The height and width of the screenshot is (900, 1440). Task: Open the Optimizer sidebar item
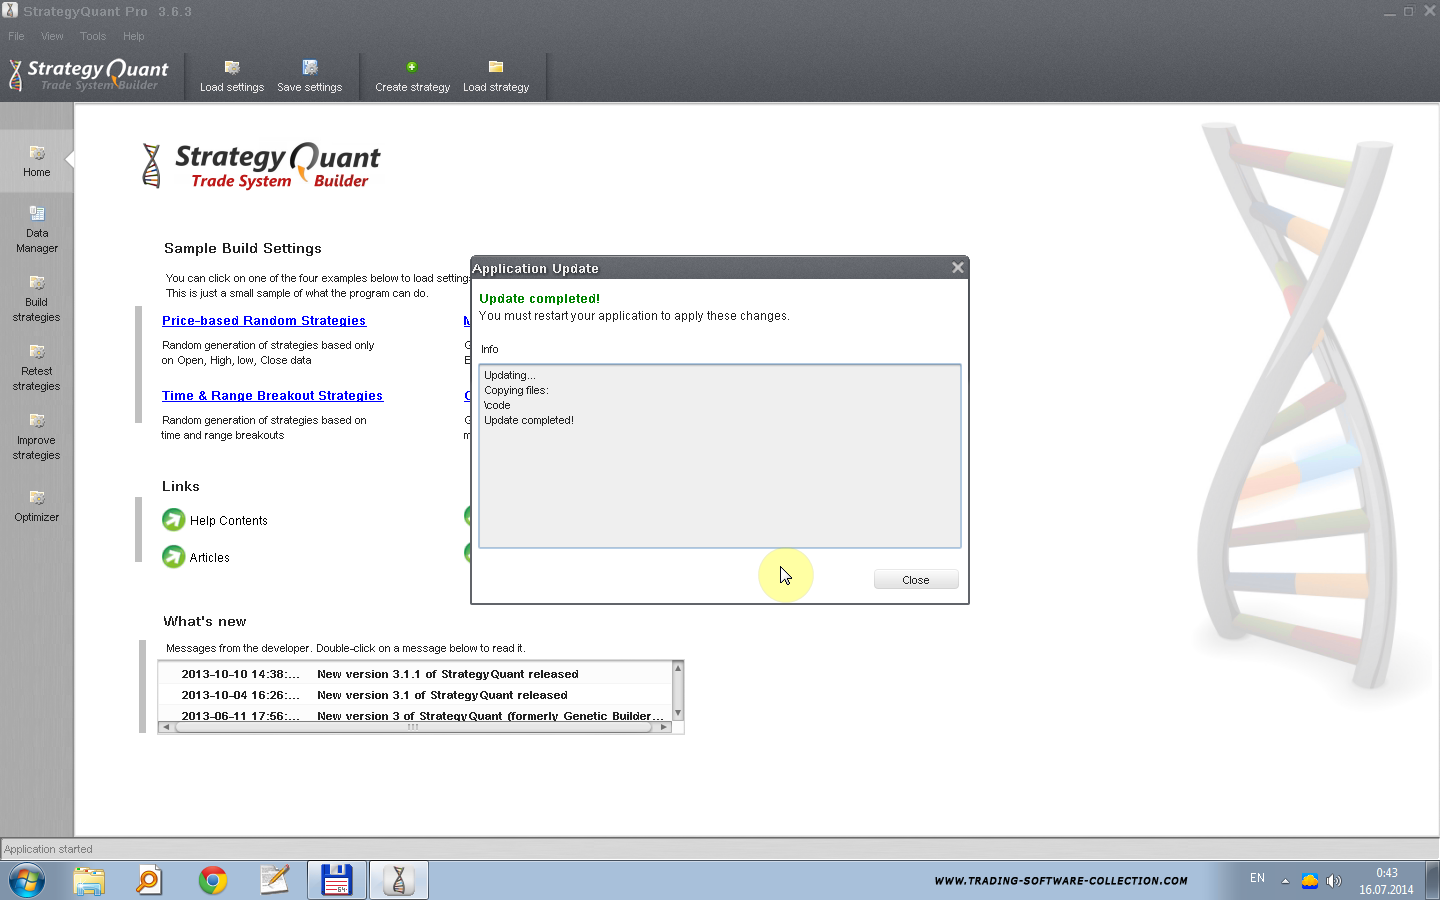click(x=37, y=499)
